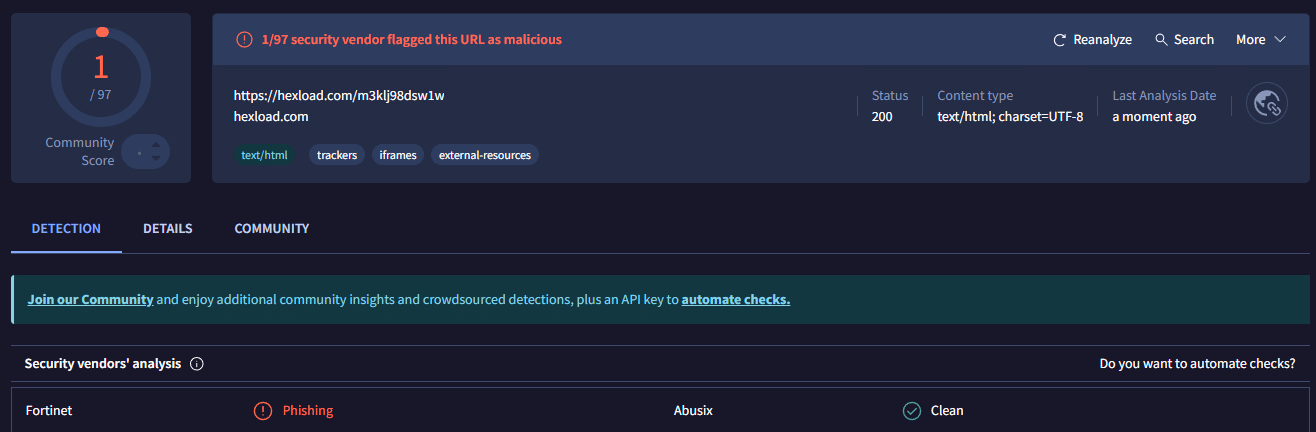
Task: Click the trackers tag
Action: 337,155
